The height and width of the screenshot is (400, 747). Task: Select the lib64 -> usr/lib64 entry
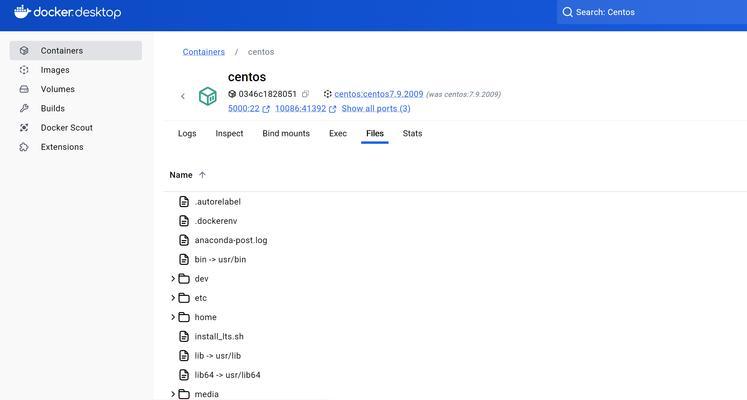coord(227,375)
